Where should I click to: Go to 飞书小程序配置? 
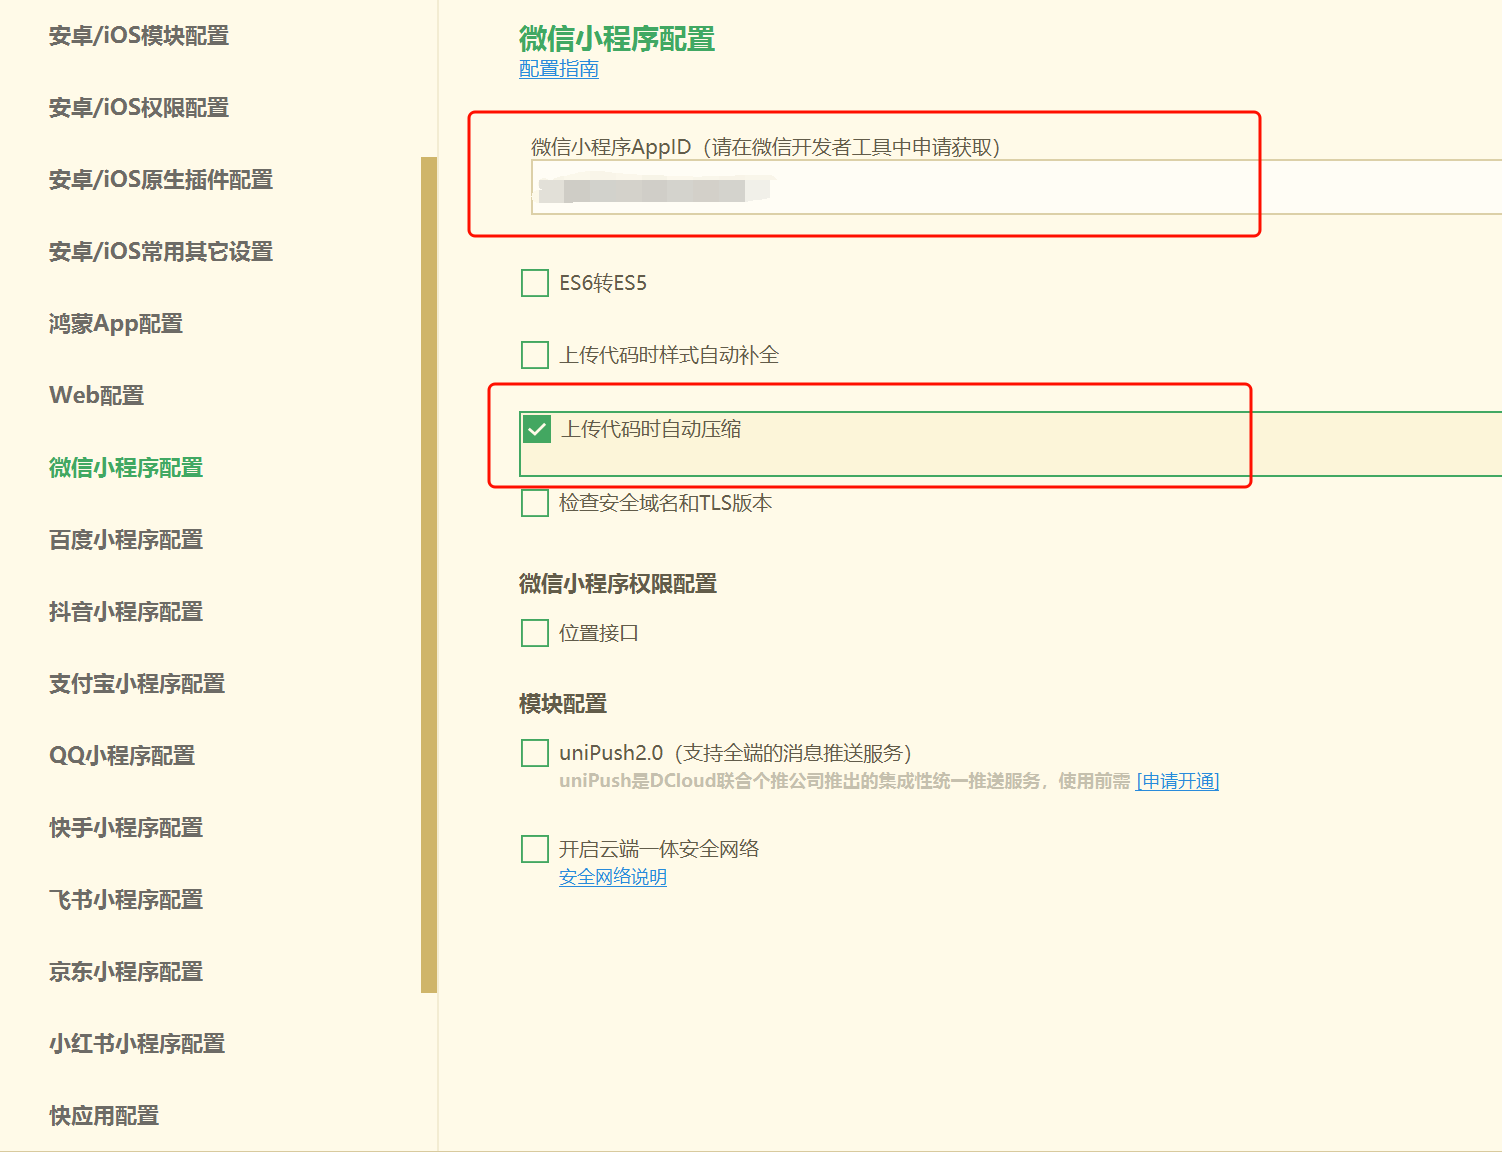pyautogui.click(x=126, y=900)
